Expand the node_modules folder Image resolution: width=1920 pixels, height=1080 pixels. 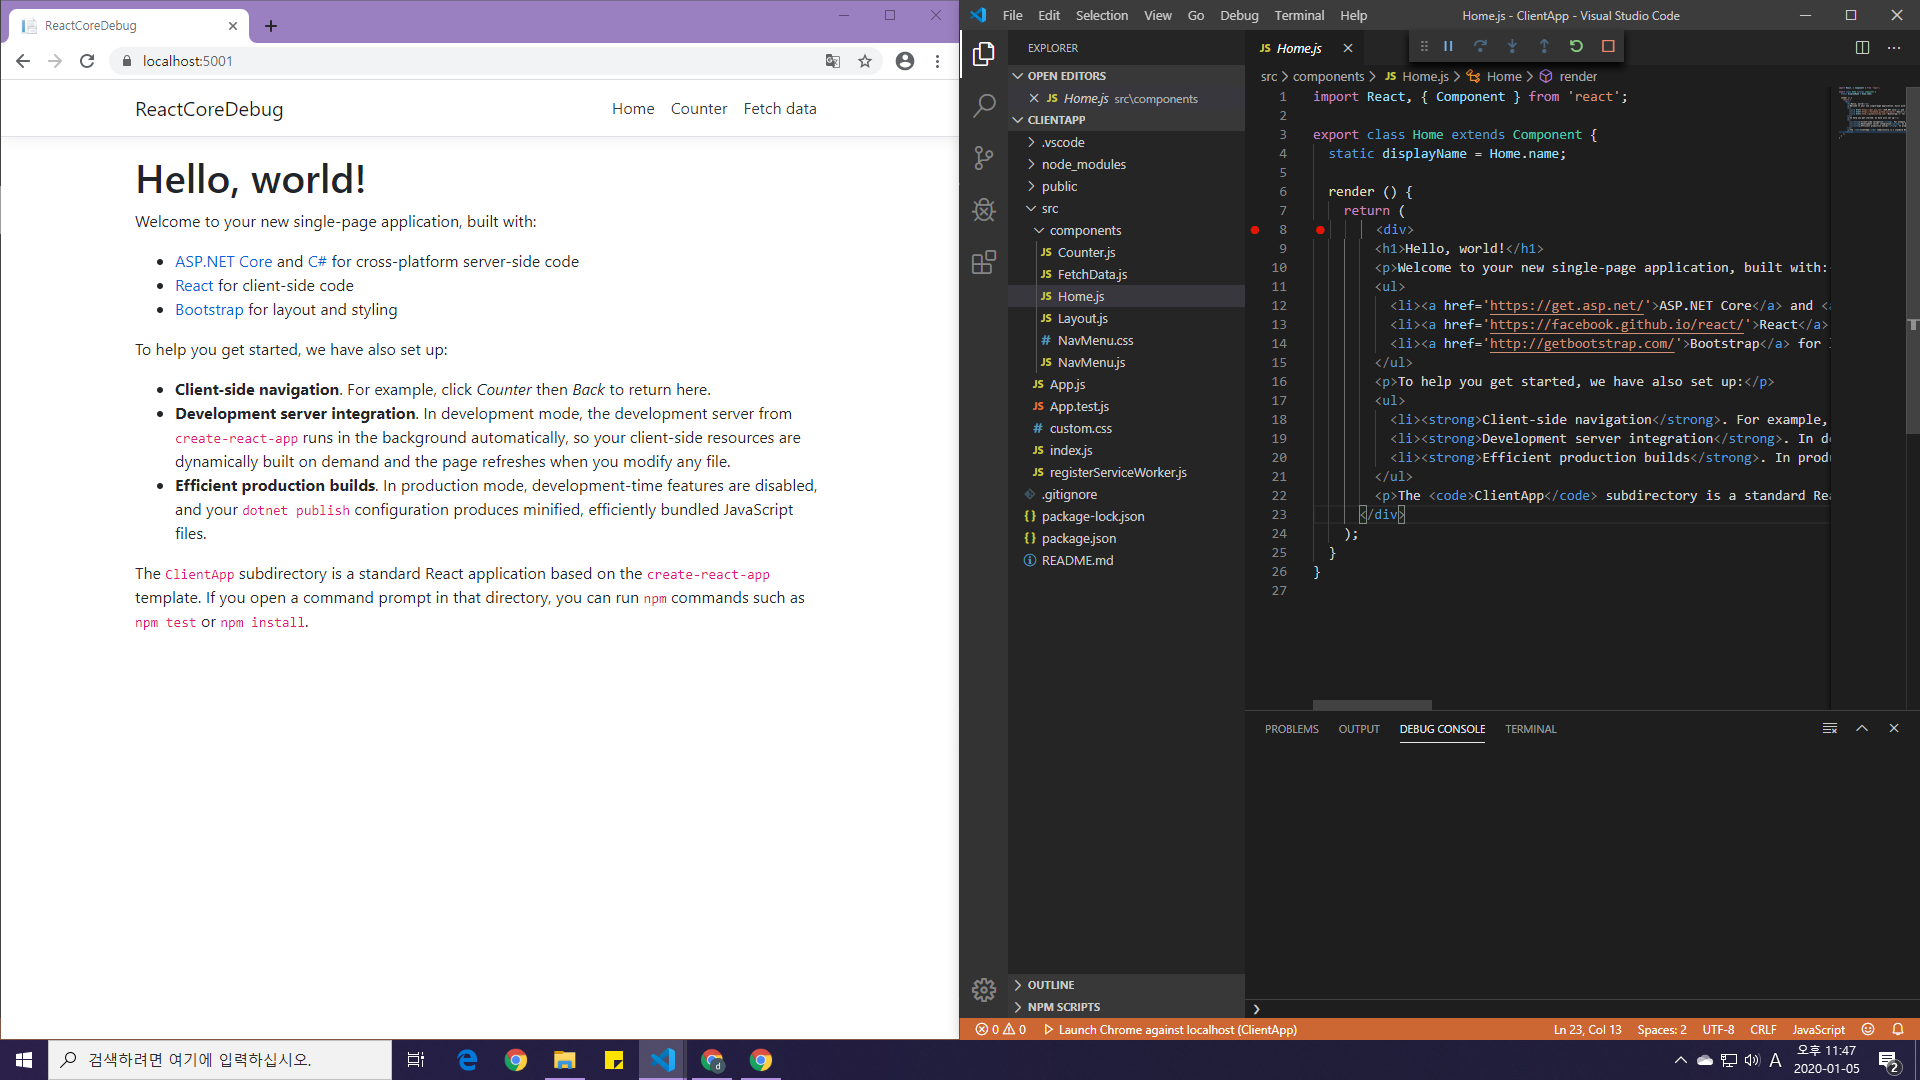[x=1083, y=164]
